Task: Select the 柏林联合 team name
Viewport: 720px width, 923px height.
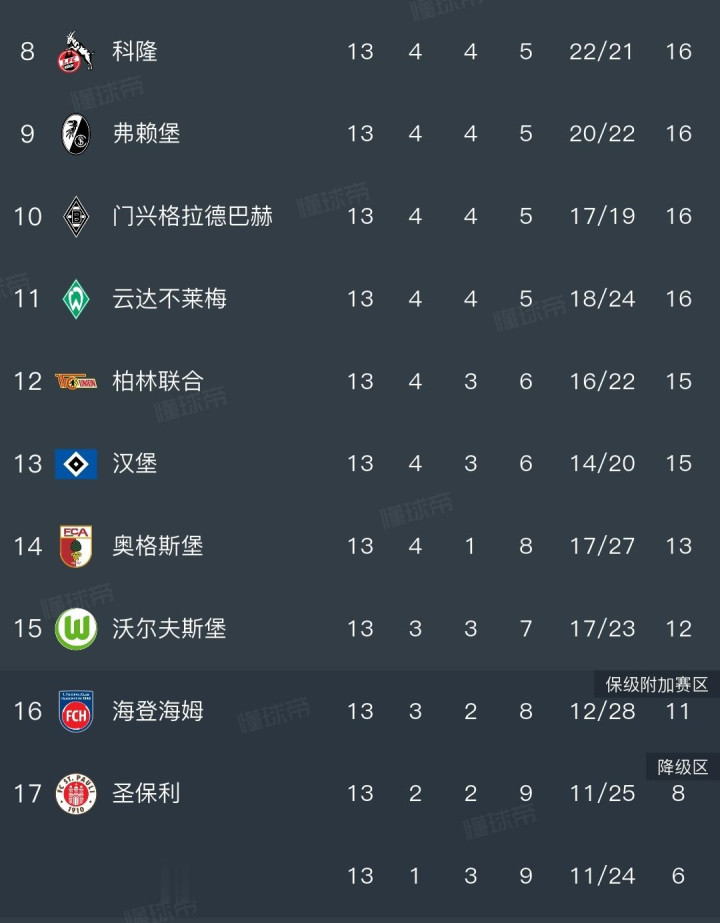Action: pos(158,381)
